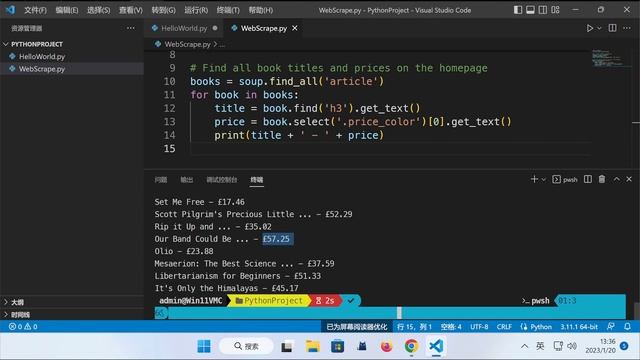
Task: Open the customize layout icon
Action: pyautogui.click(x=556, y=10)
